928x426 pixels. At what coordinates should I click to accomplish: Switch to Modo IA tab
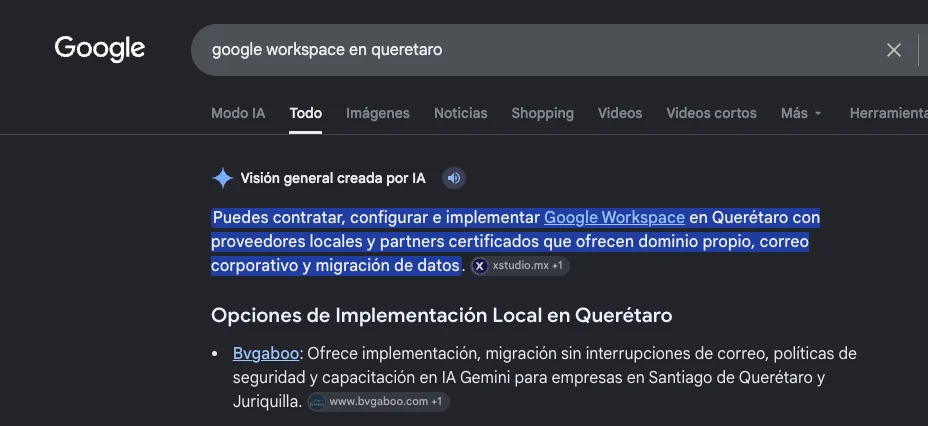click(238, 113)
